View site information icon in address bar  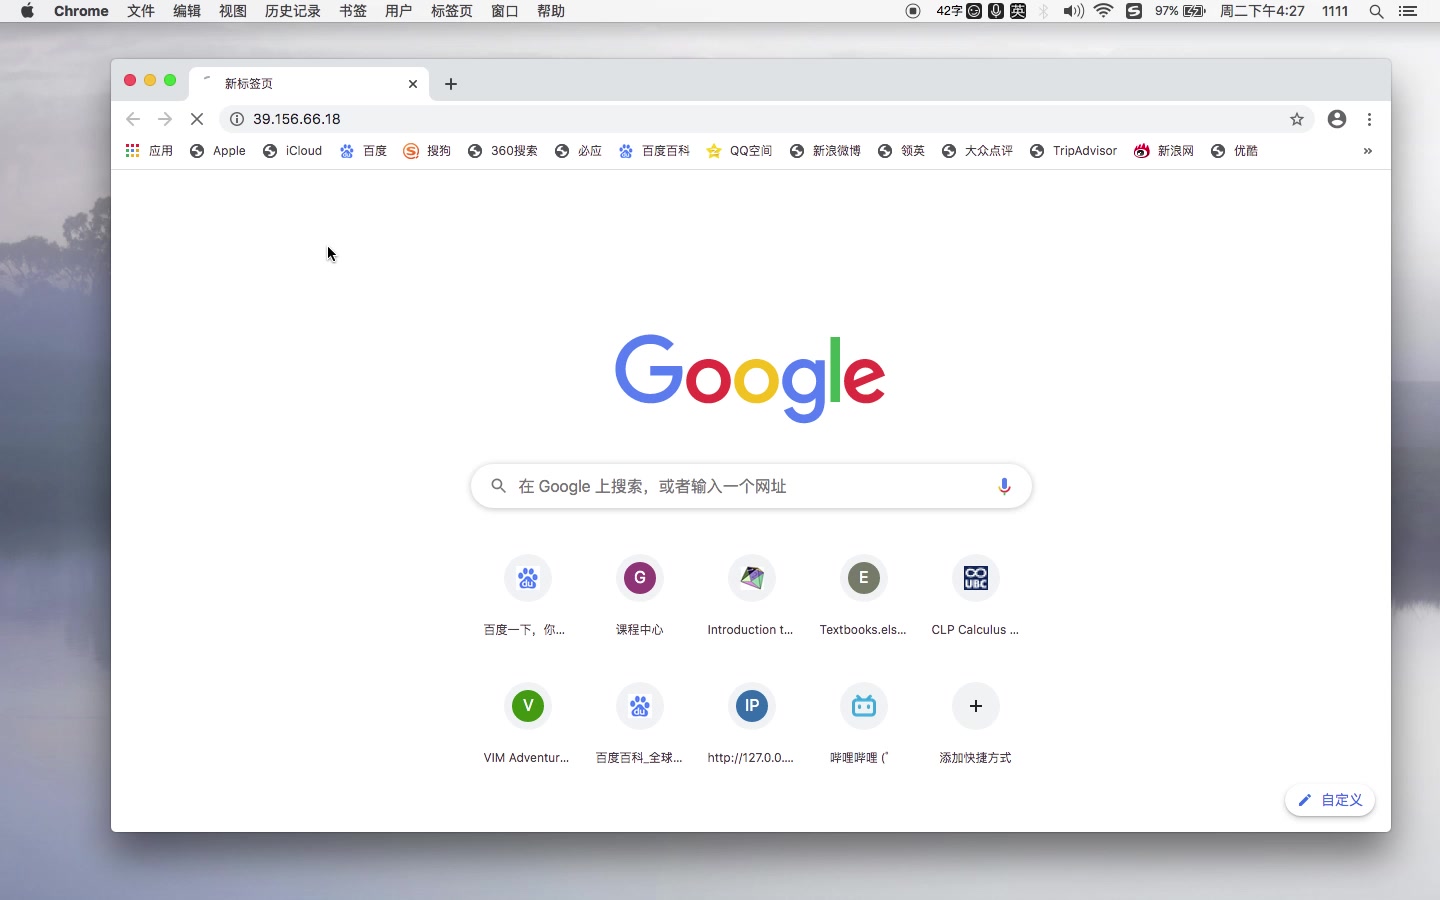pyautogui.click(x=237, y=119)
